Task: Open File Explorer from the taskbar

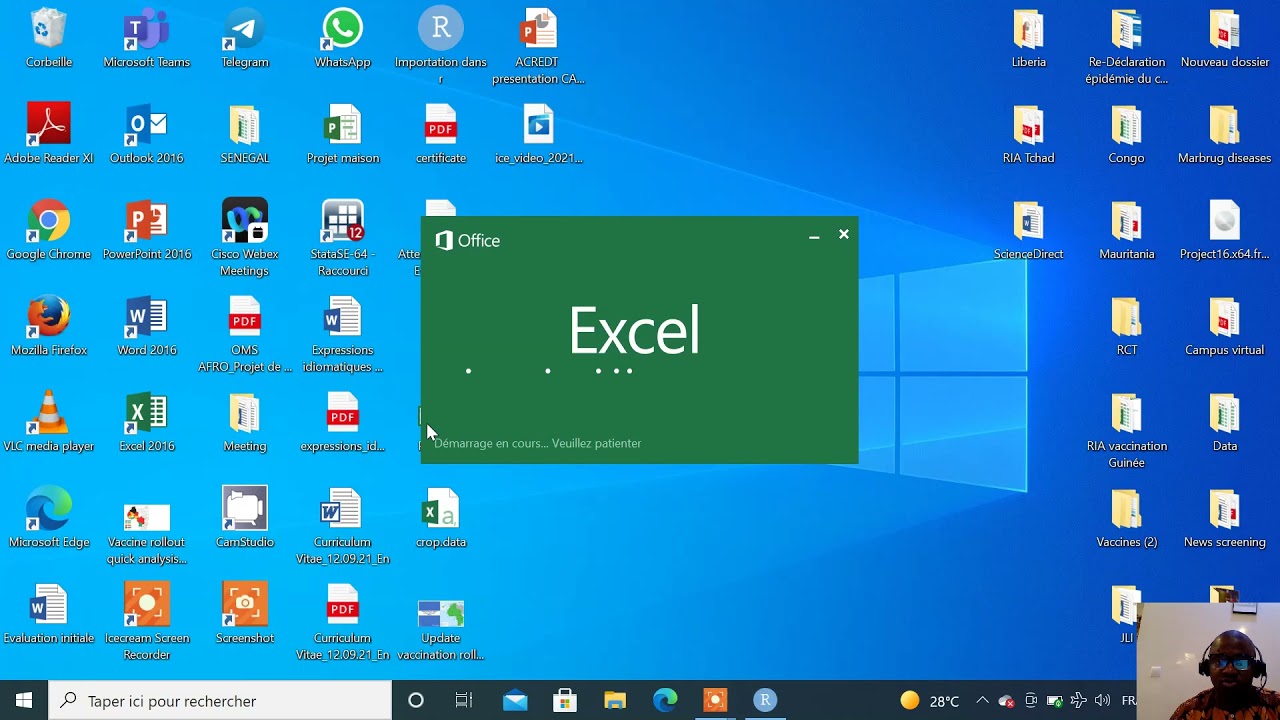Action: [x=615, y=701]
